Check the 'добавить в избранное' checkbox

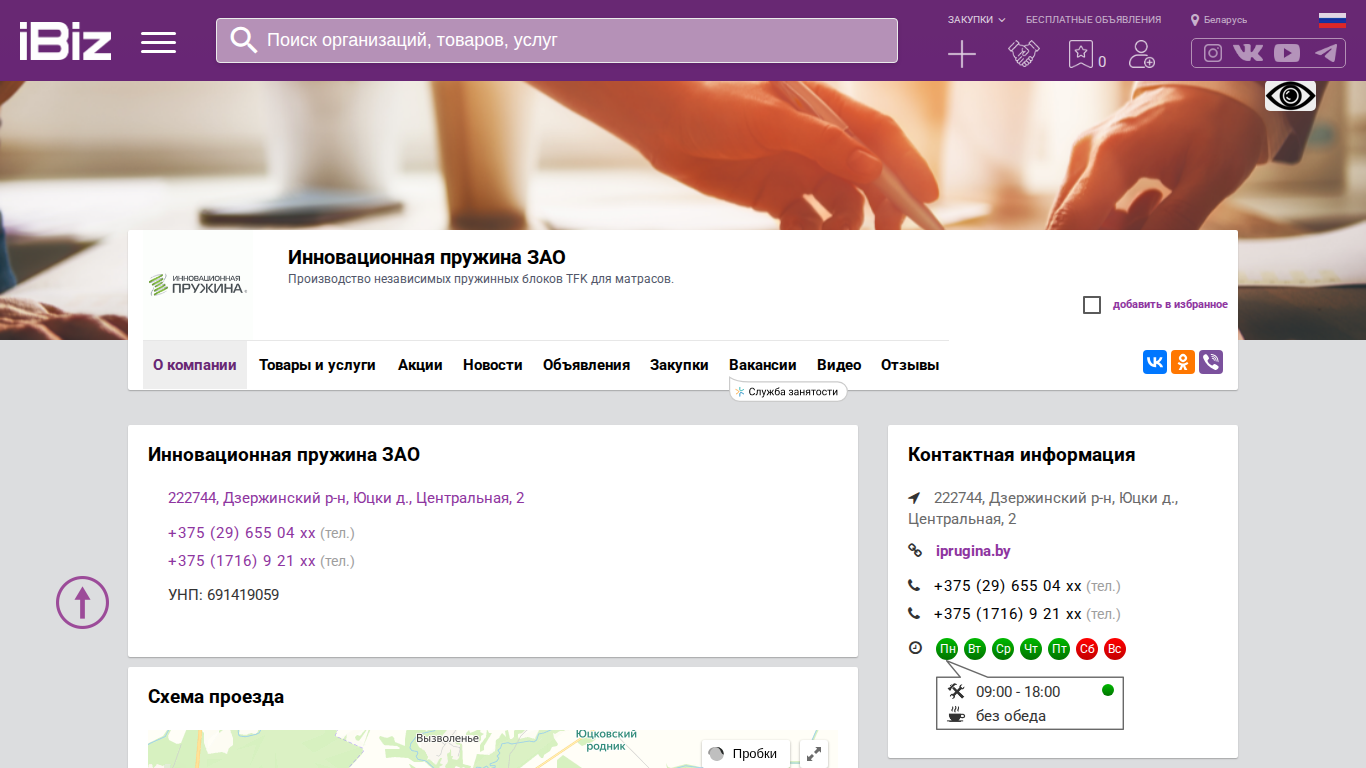pyautogui.click(x=1092, y=305)
